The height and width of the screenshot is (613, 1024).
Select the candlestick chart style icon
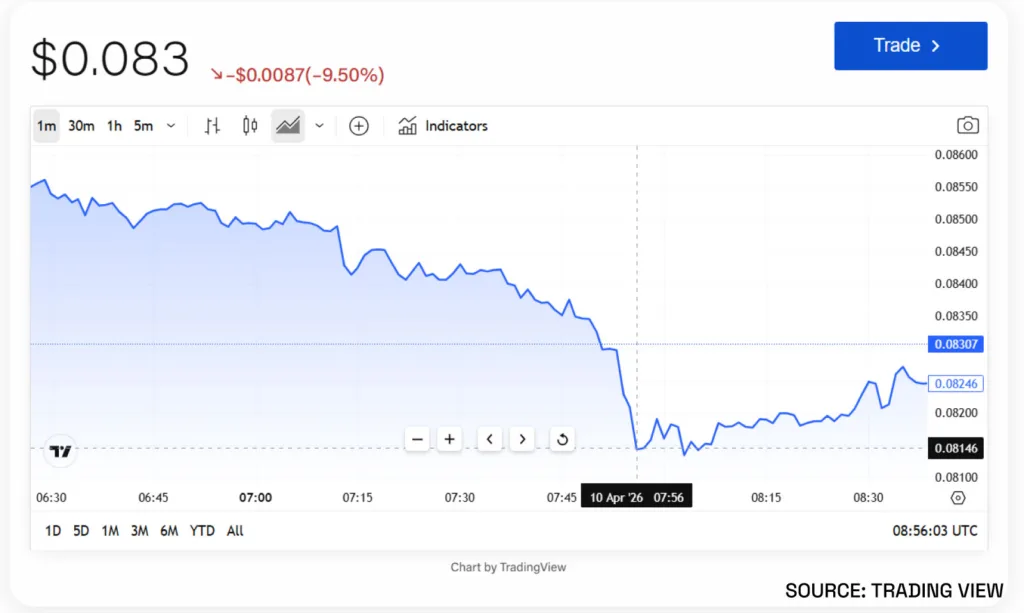(249, 125)
